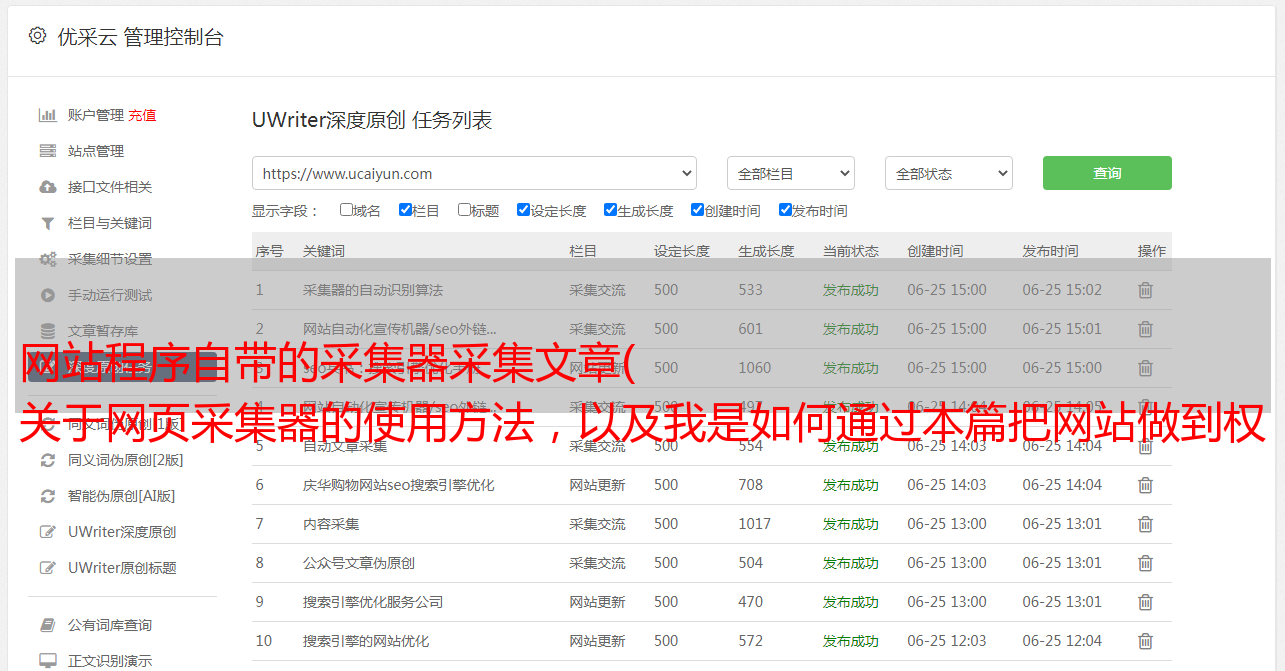Delete row 9 搜索引擎优化服务公司
1285x671 pixels.
point(1145,602)
